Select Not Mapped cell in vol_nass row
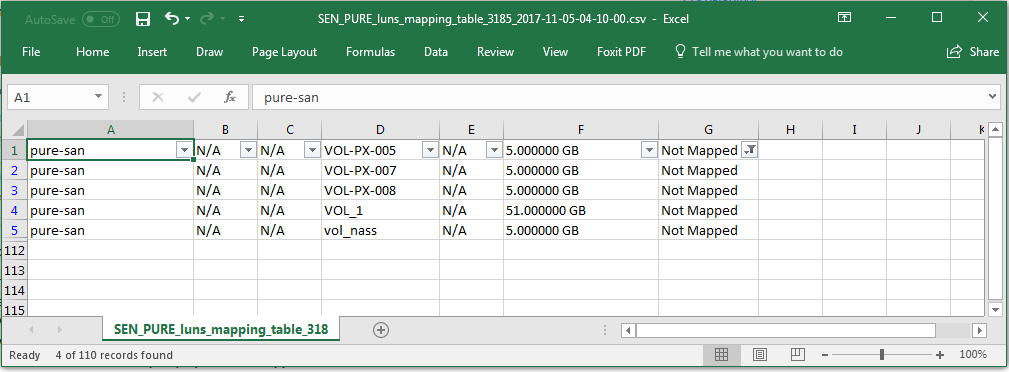This screenshot has height=372, width=1009. coord(708,230)
